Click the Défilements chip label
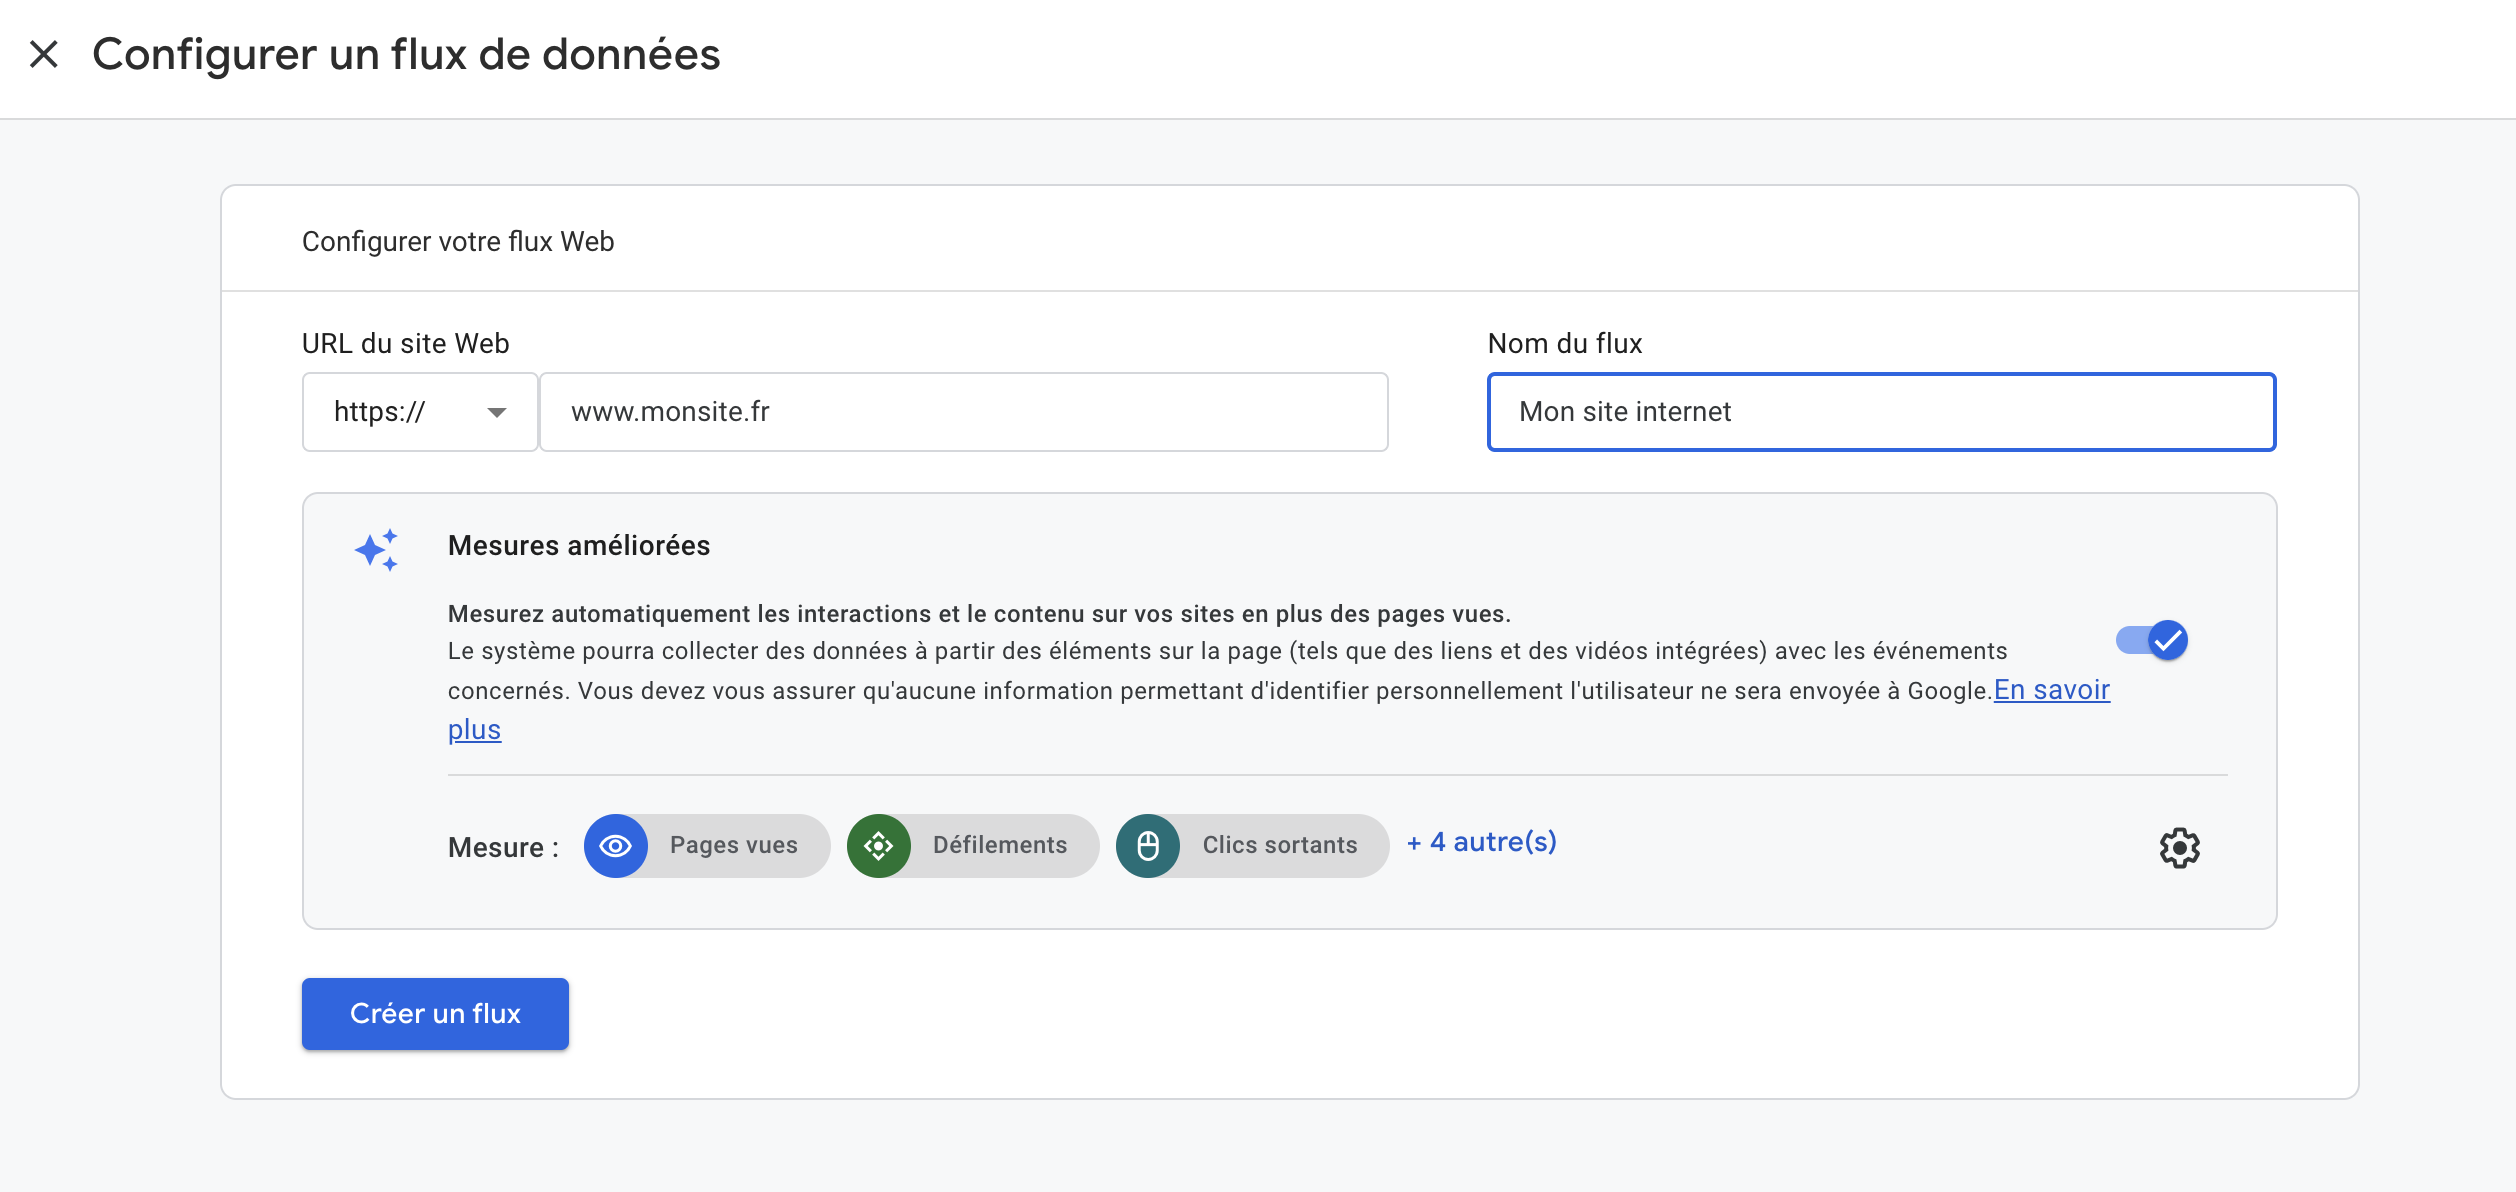The height and width of the screenshot is (1192, 2516). click(x=1000, y=845)
